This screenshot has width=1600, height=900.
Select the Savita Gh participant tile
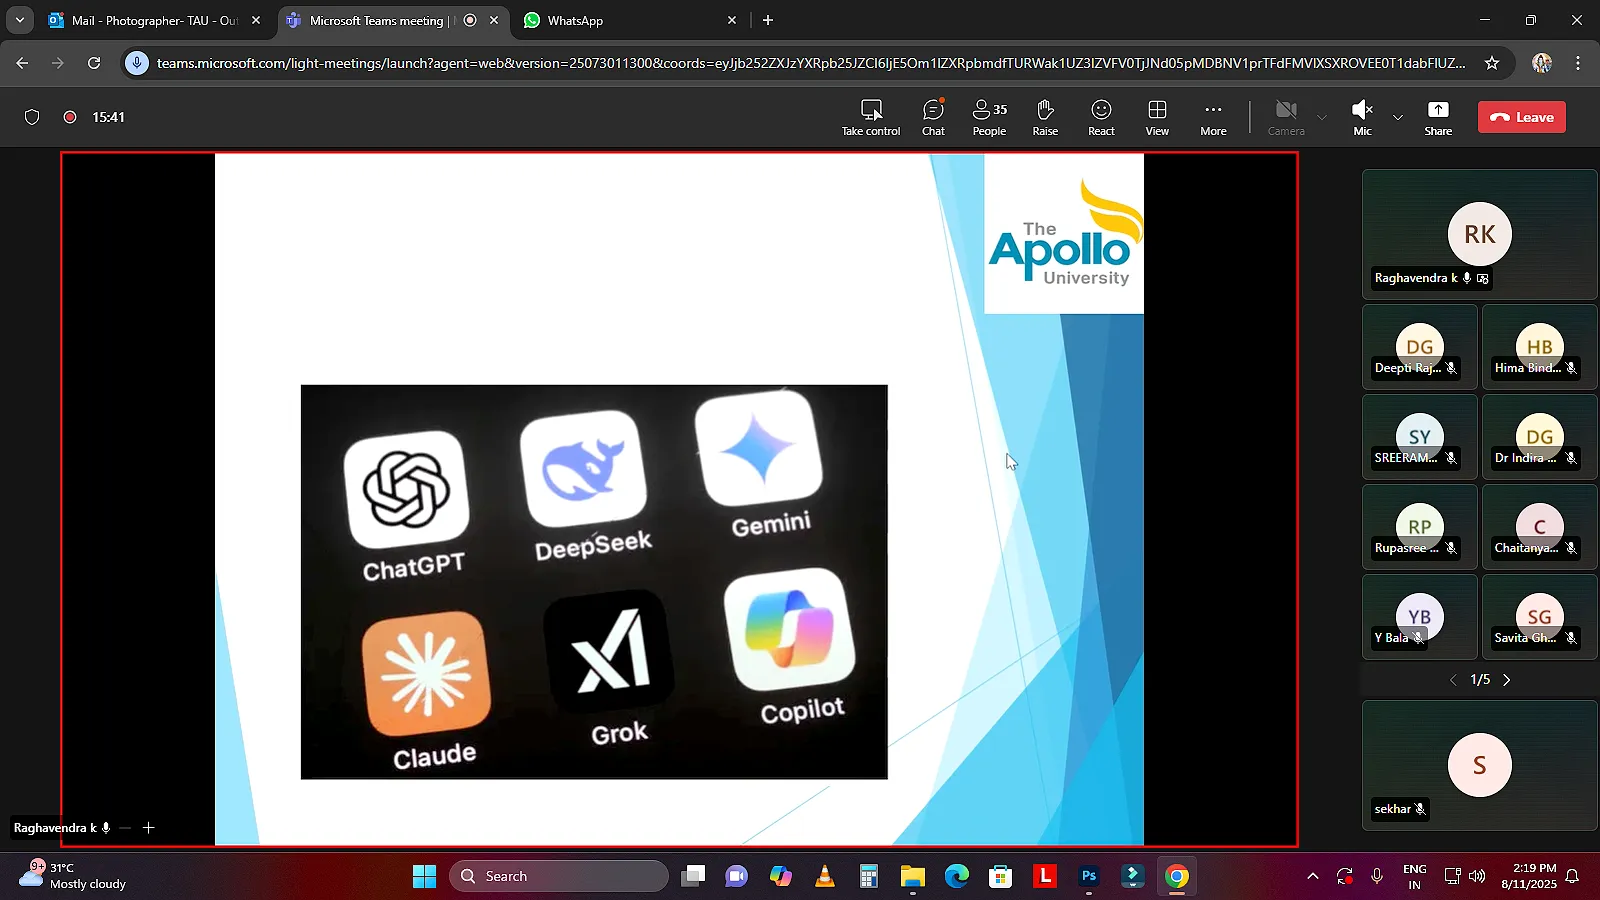(1539, 616)
